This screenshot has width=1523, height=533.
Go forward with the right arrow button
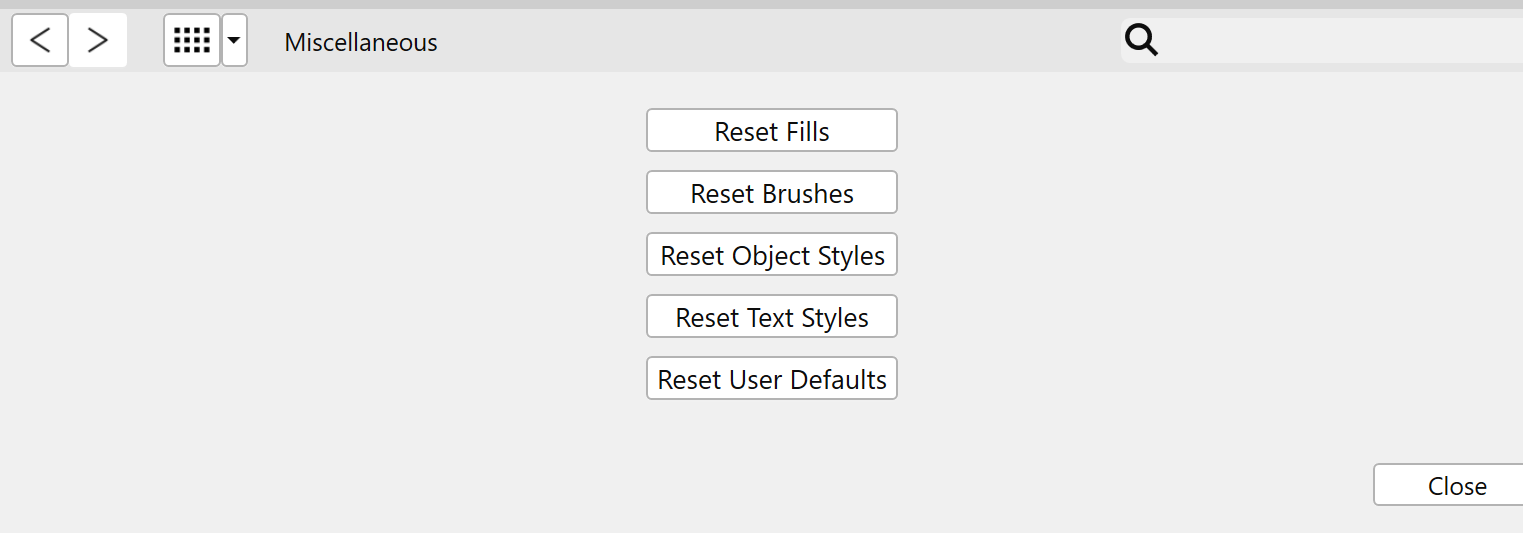(x=98, y=40)
